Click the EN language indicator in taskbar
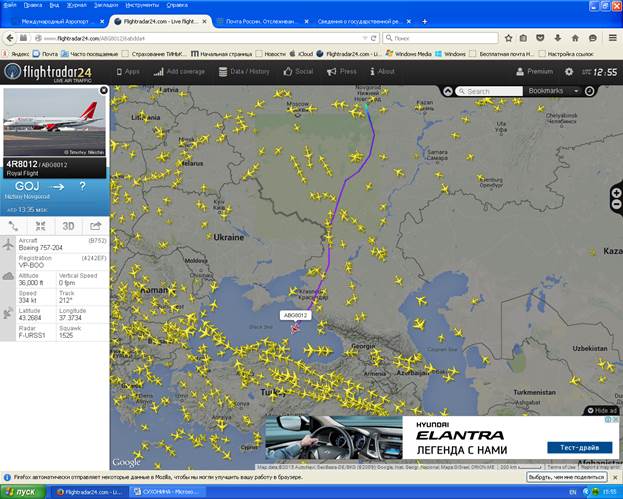The height and width of the screenshot is (499, 623). click(x=573, y=492)
